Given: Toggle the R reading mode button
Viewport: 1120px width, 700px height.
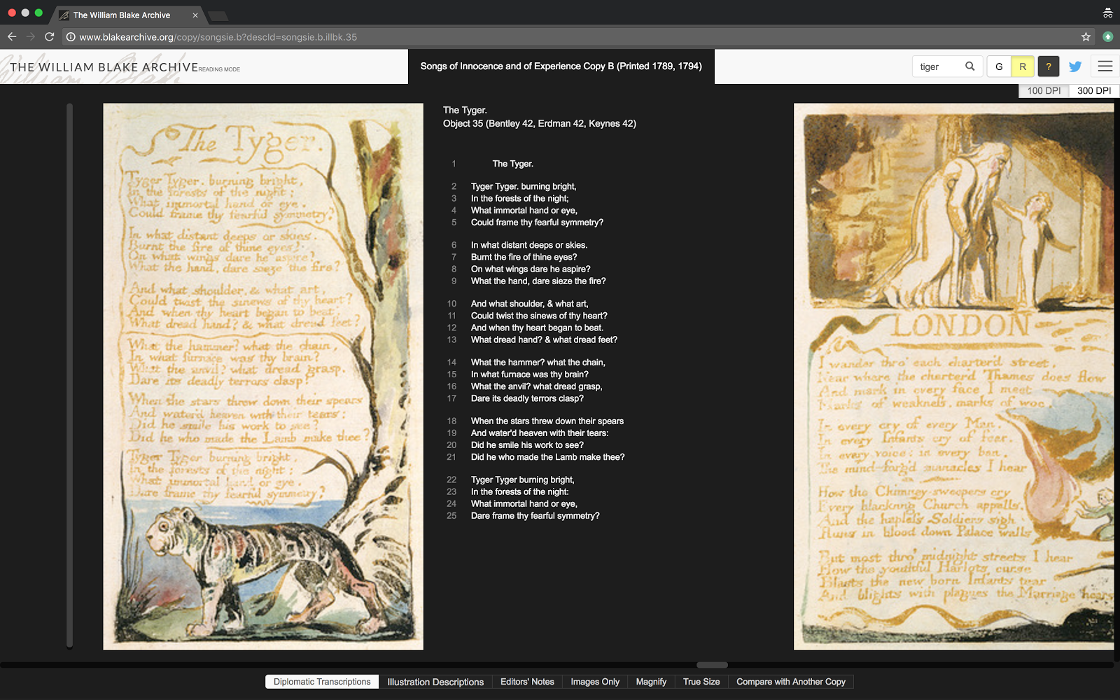Looking at the screenshot, I should (1022, 66).
